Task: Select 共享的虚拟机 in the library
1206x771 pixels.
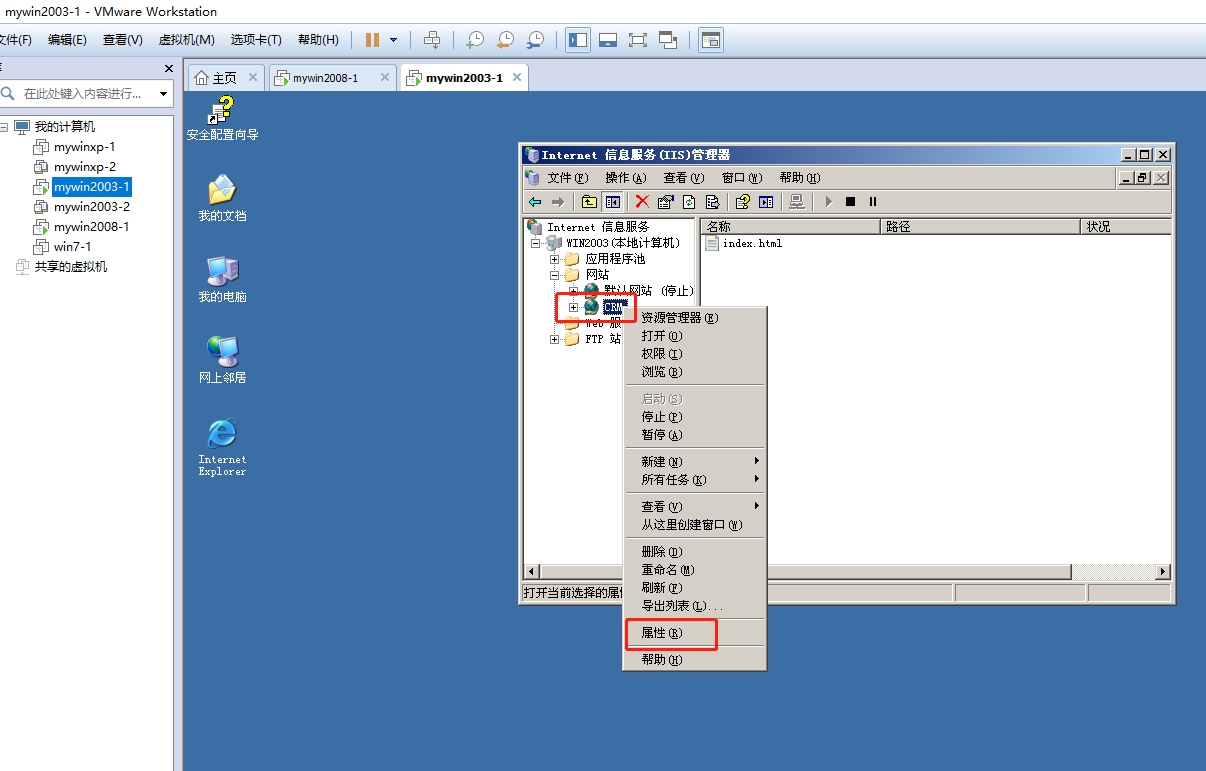Action: [70, 267]
